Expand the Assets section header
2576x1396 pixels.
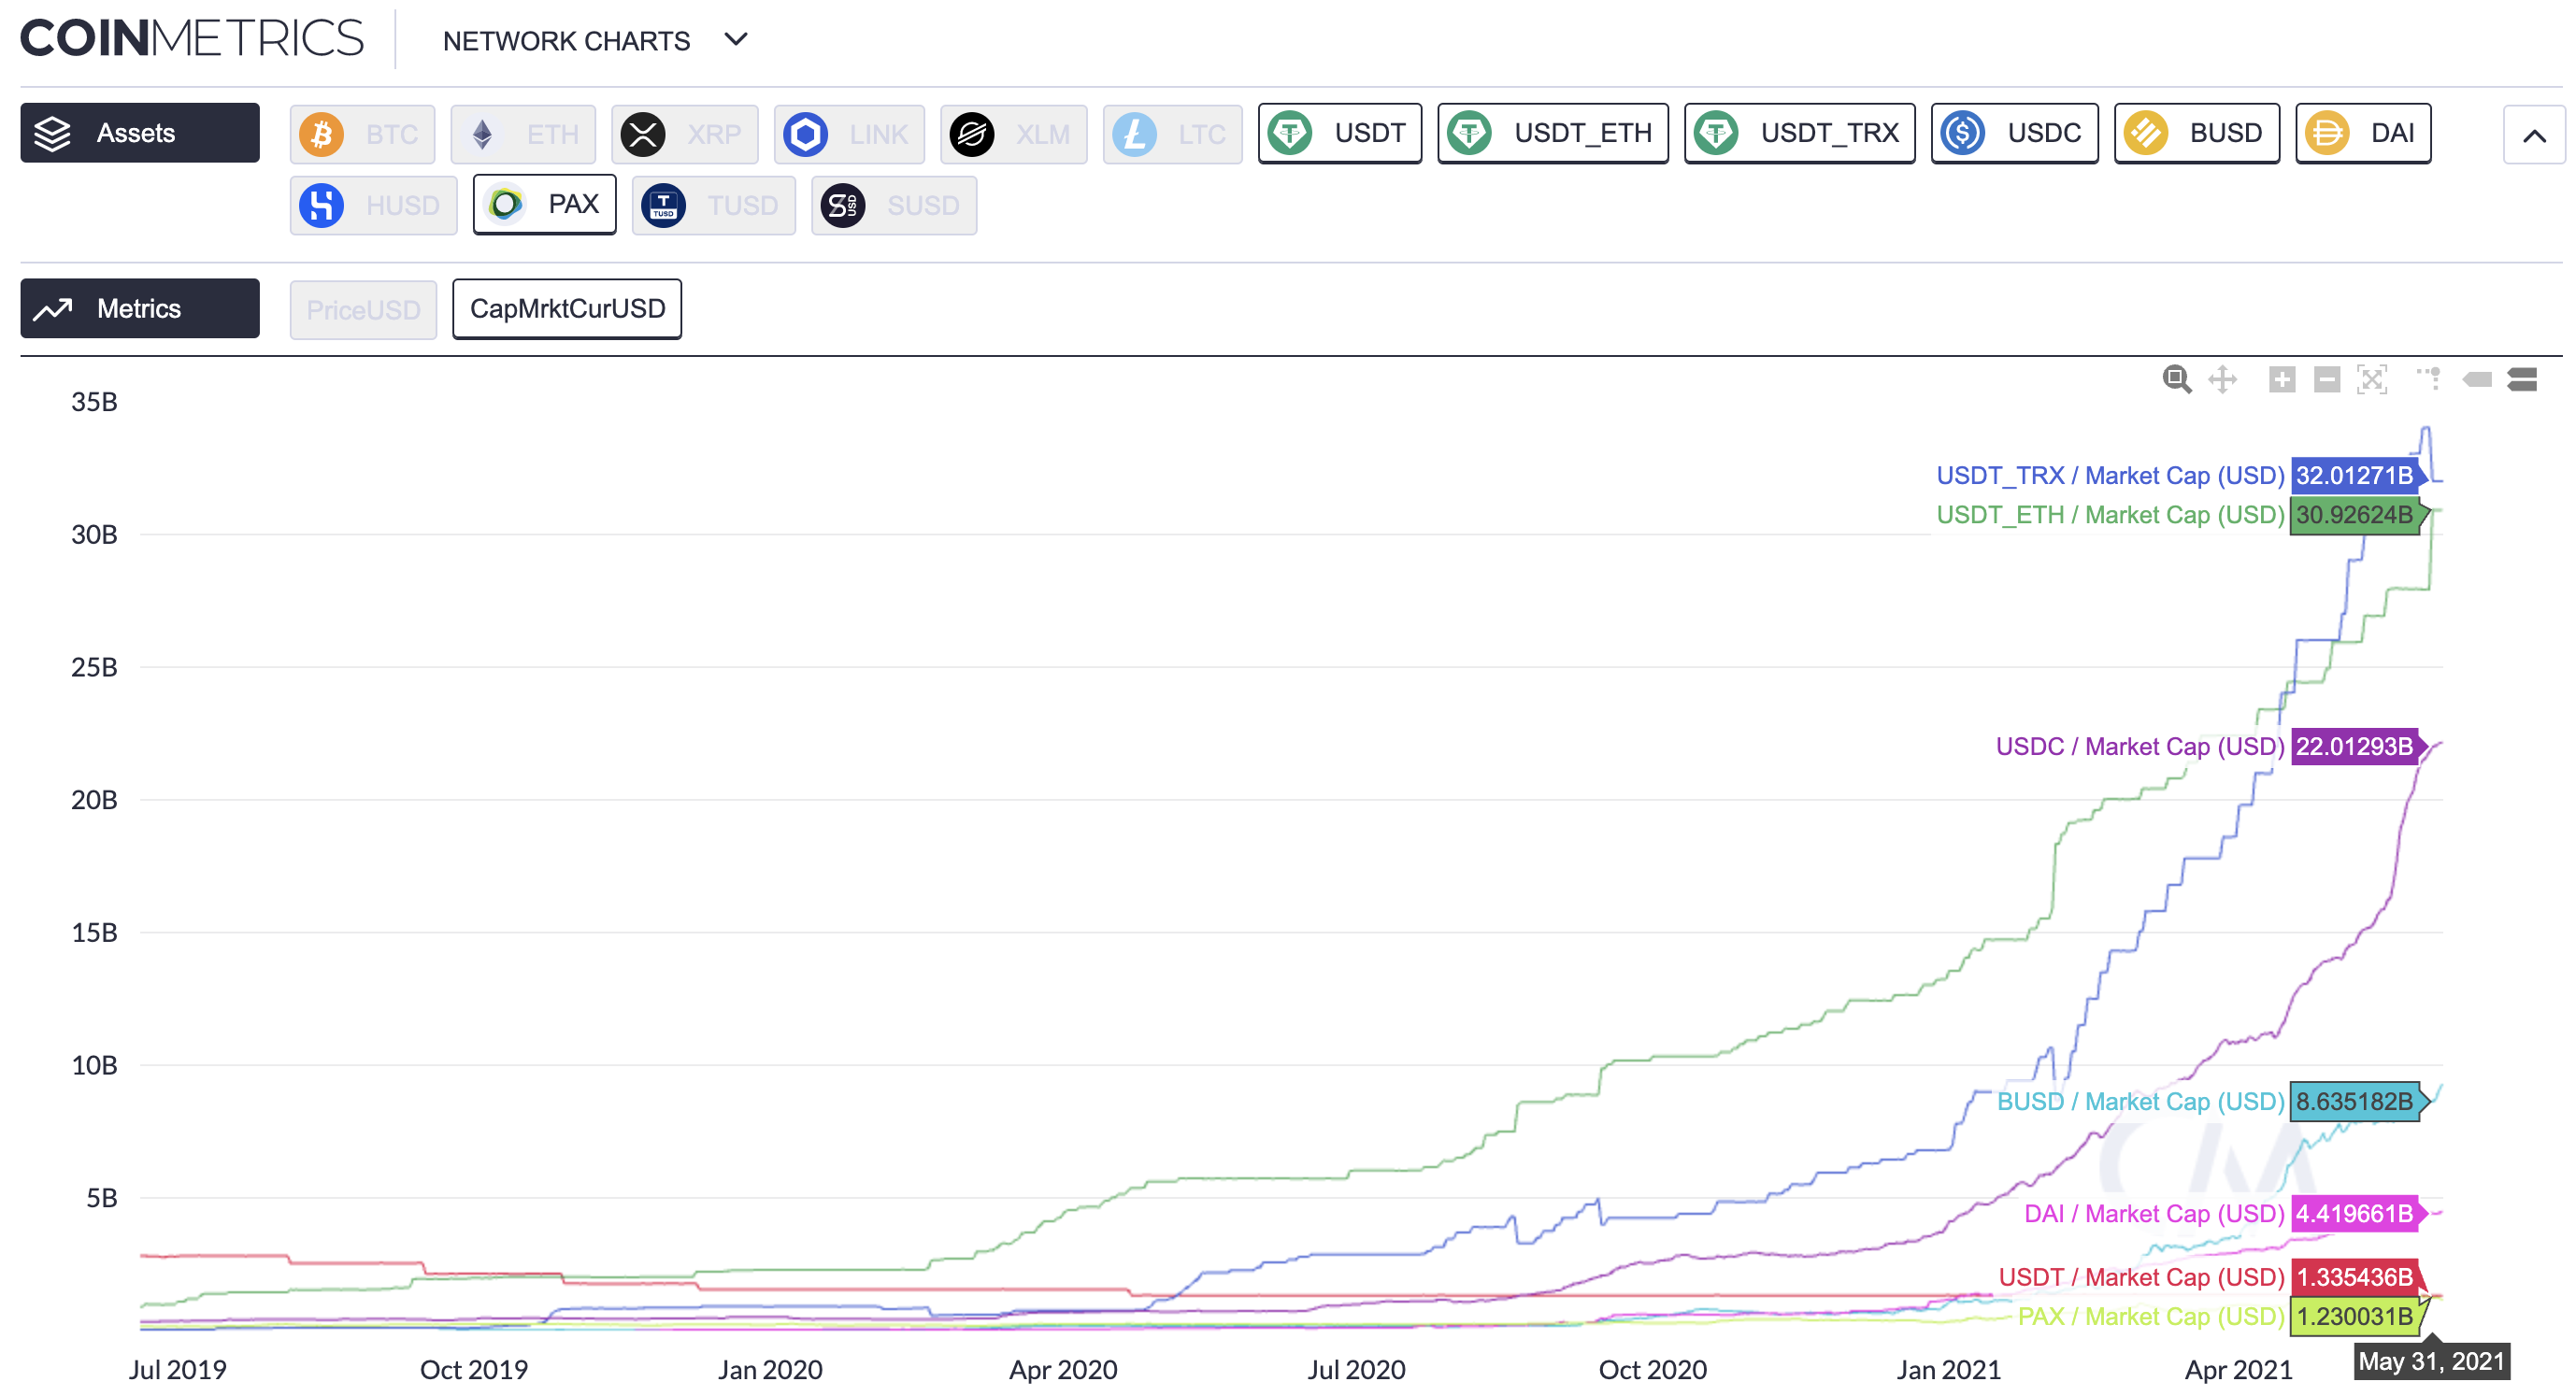click(x=140, y=133)
